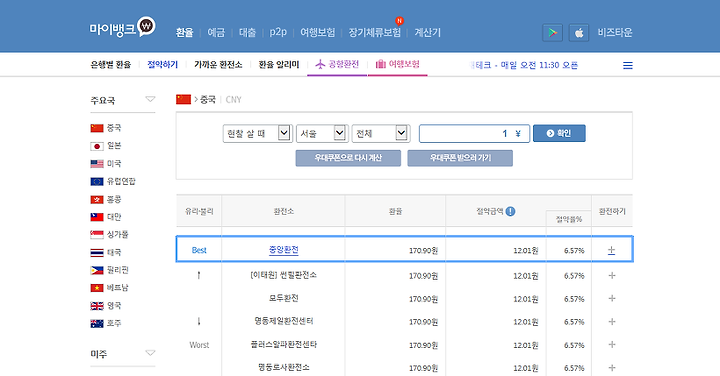Open the 환율 top menu
The width and height of the screenshot is (720, 376).
[185, 33]
